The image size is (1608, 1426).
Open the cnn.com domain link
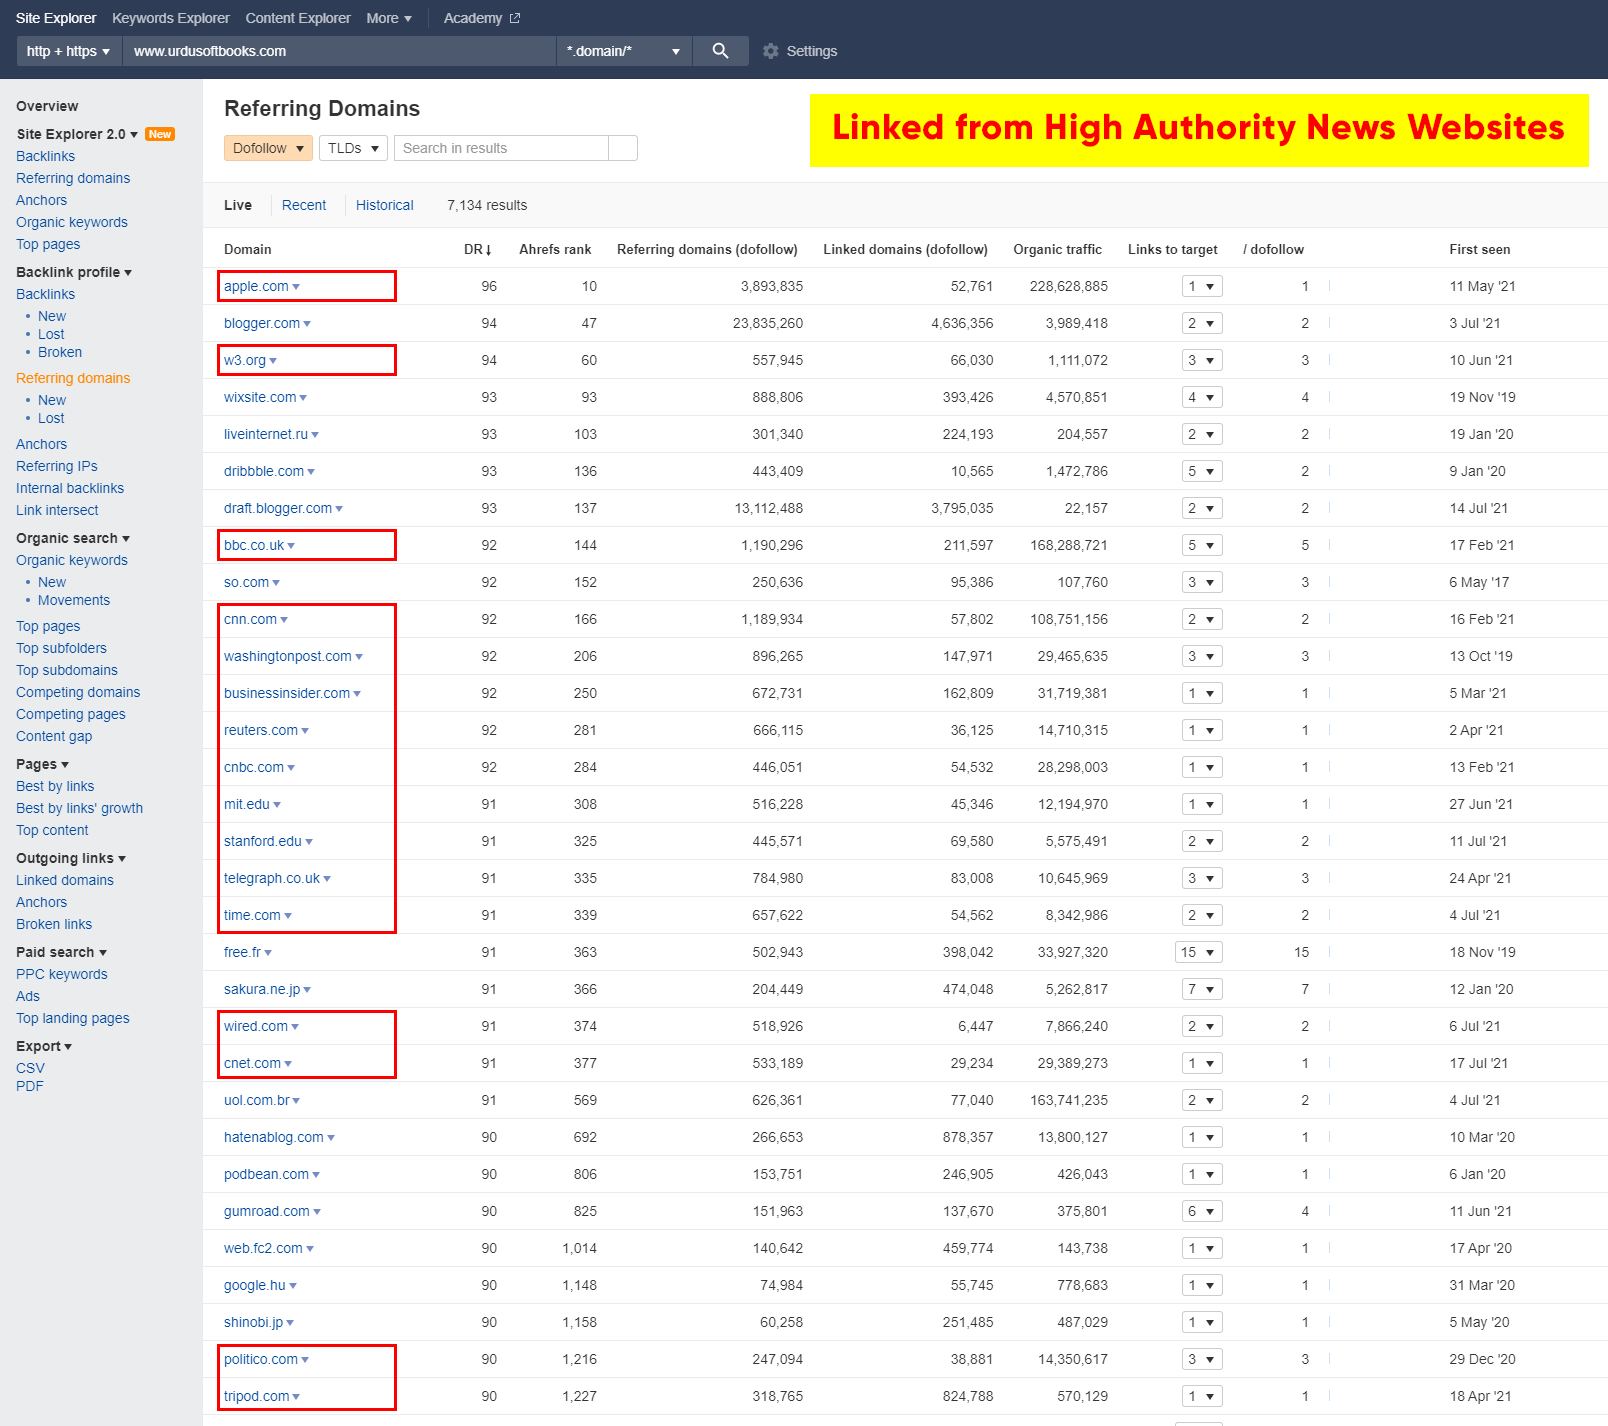[x=250, y=619]
